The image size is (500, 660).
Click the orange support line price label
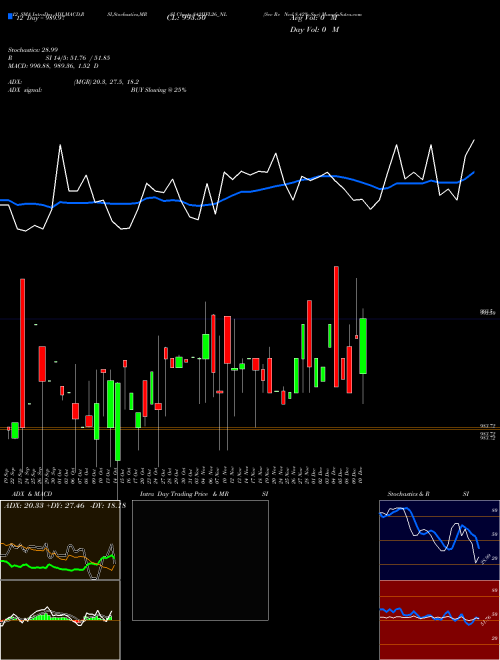(488, 426)
